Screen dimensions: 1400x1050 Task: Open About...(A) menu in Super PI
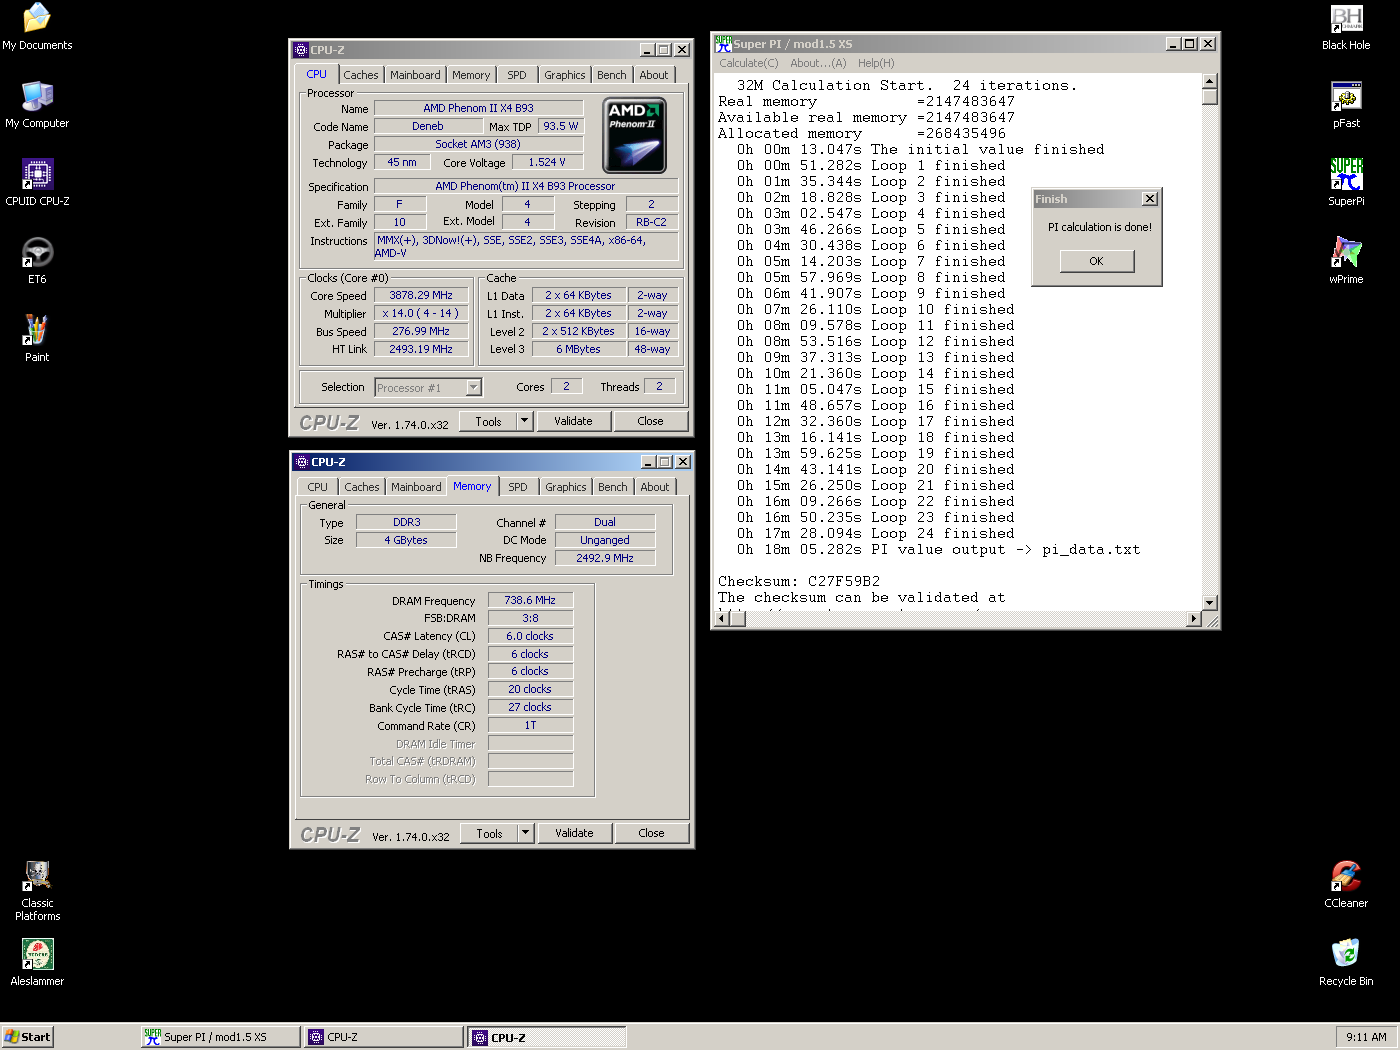(818, 63)
